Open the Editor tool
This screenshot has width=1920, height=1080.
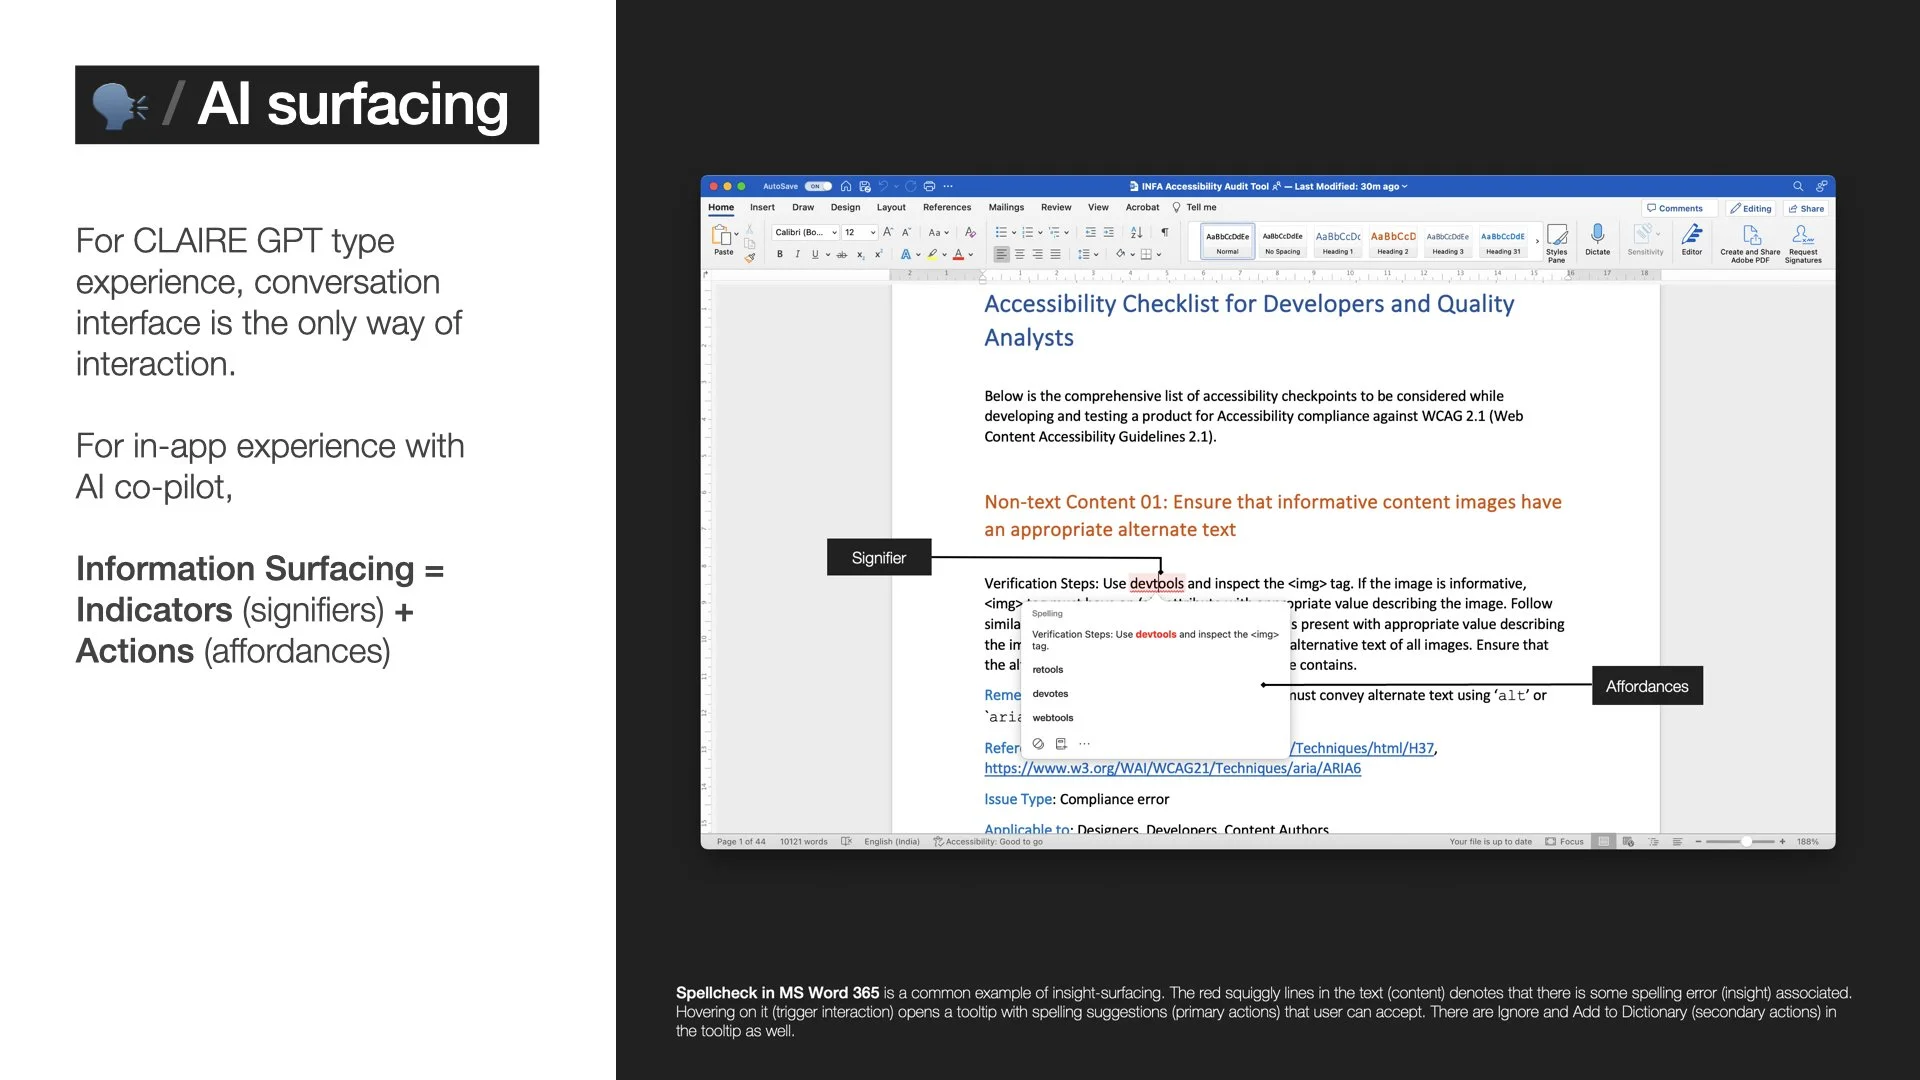point(1691,235)
